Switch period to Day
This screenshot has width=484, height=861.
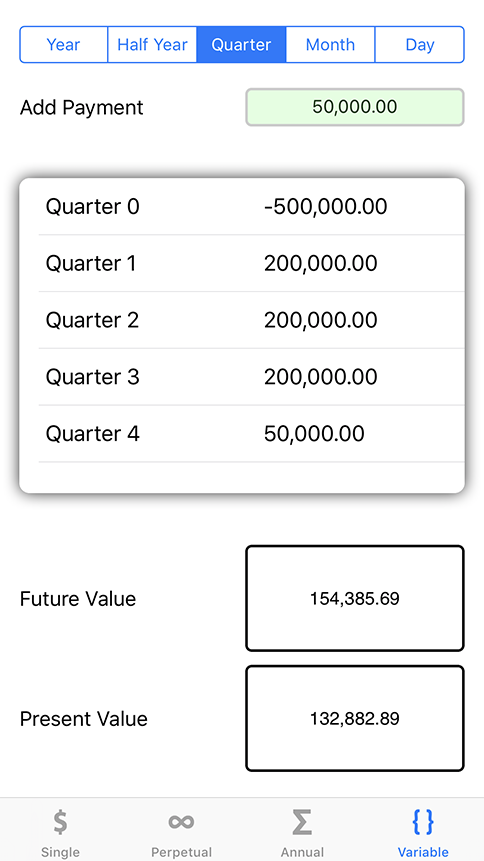coord(420,44)
